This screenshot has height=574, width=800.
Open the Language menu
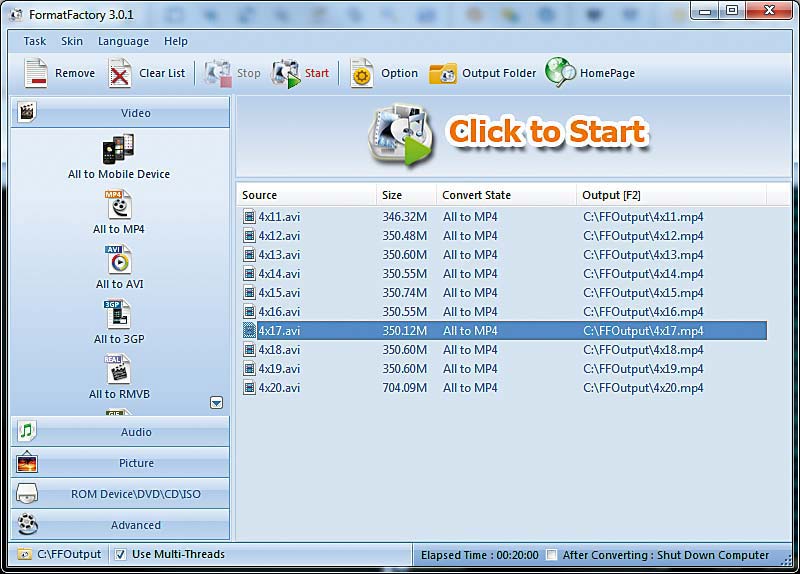point(123,41)
